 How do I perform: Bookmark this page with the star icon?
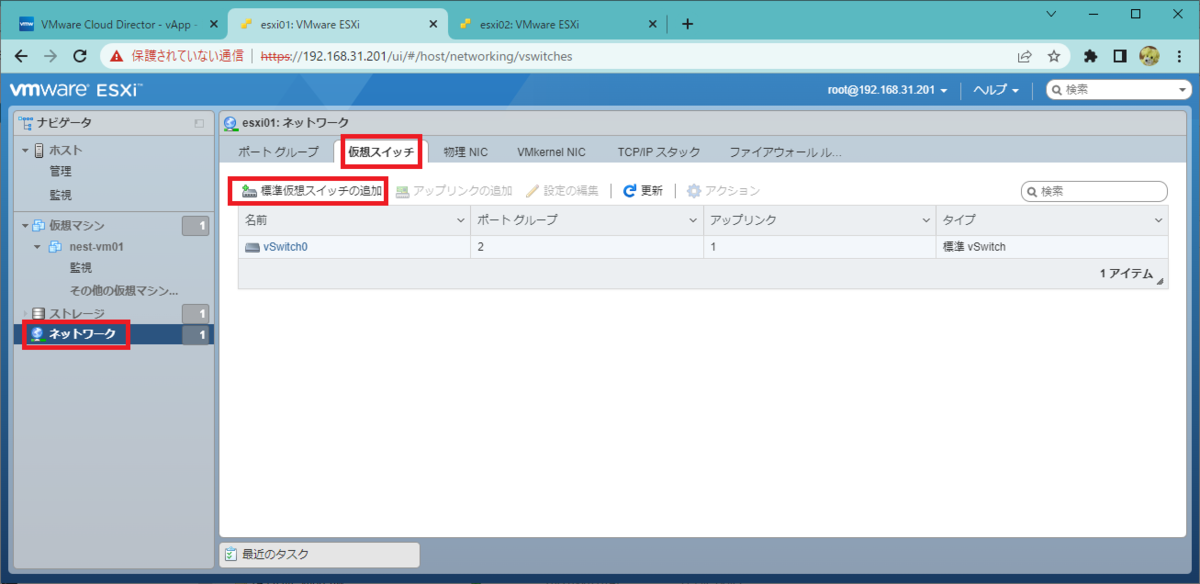(x=1053, y=56)
